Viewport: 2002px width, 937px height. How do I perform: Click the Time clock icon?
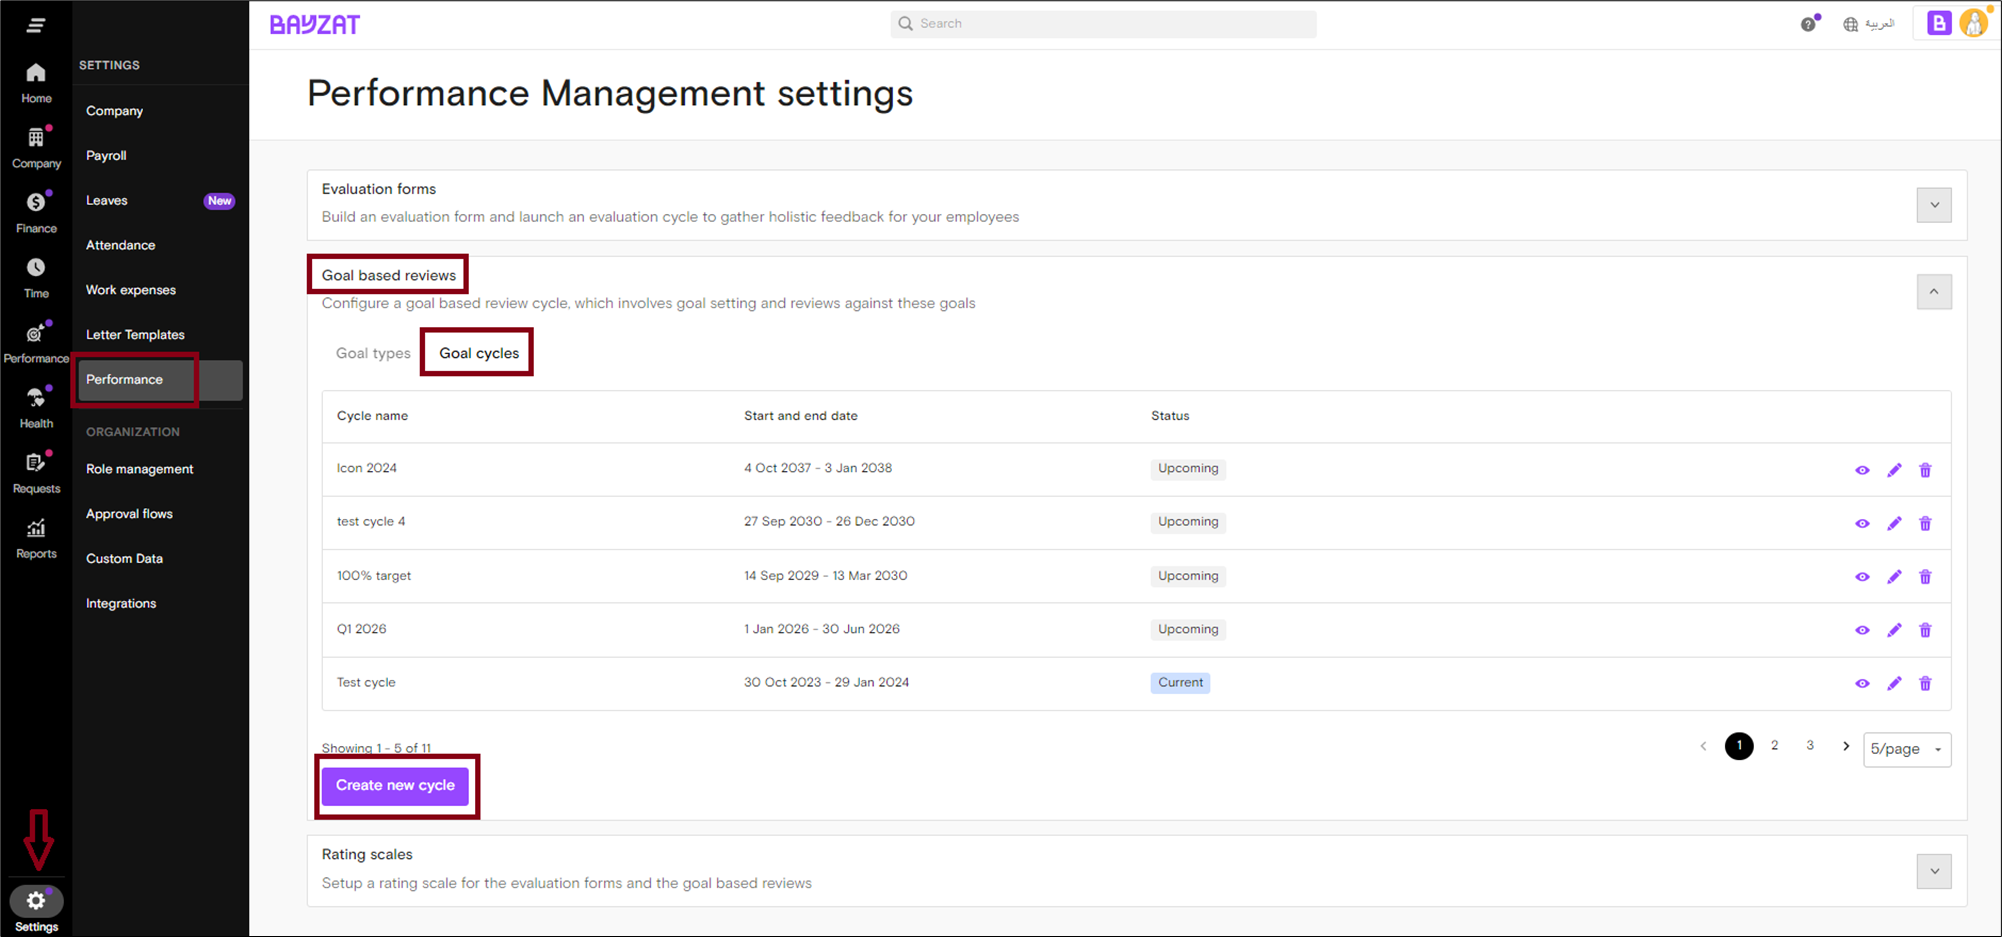click(x=36, y=268)
